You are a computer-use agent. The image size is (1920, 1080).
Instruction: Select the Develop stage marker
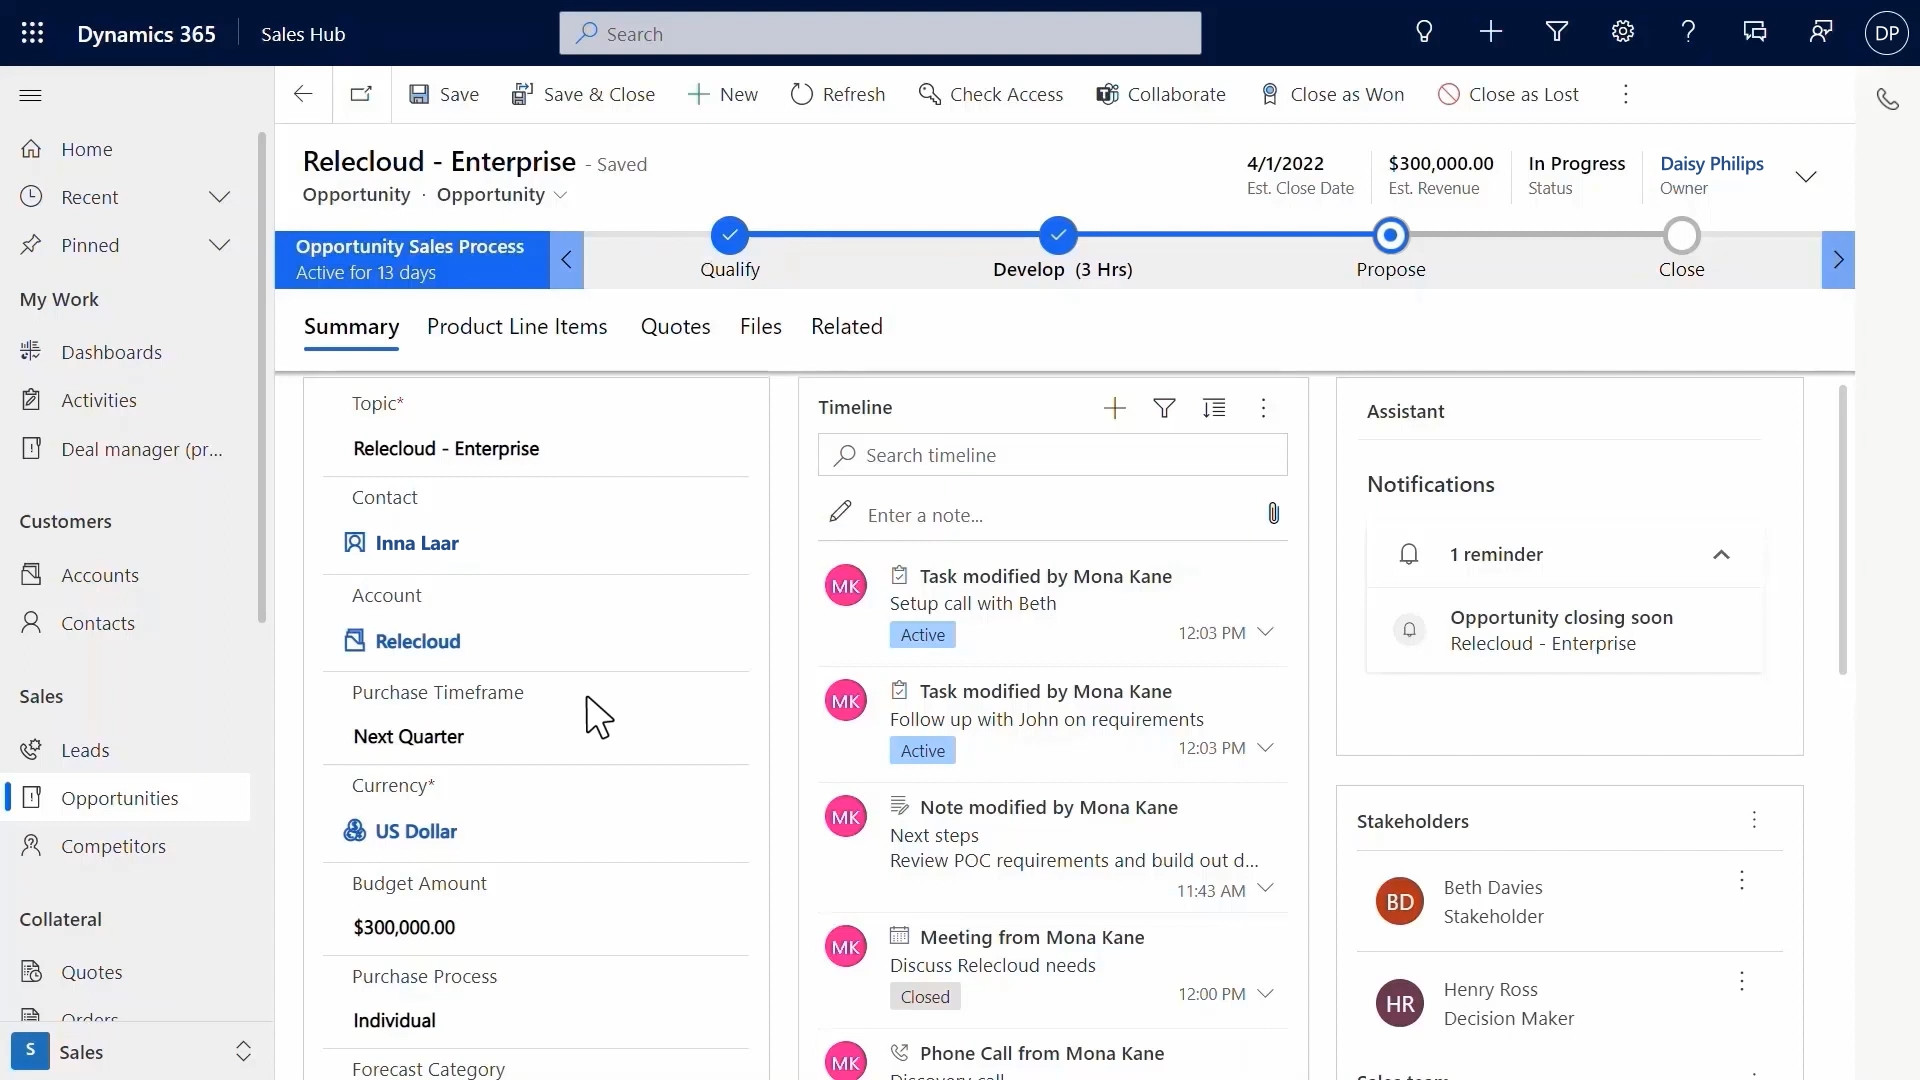[x=1057, y=236]
